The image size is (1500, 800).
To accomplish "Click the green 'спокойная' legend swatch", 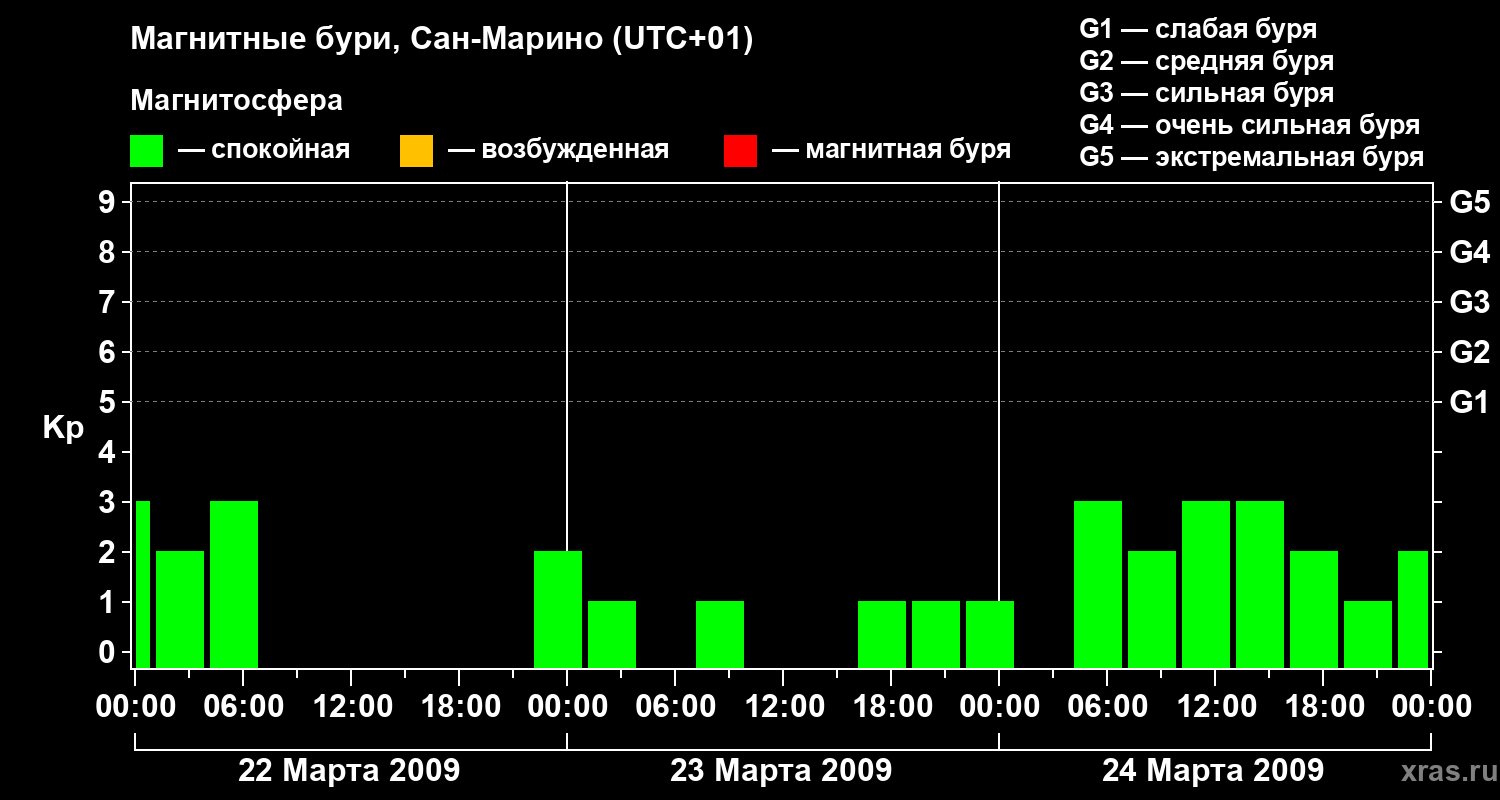I will click(x=147, y=151).
